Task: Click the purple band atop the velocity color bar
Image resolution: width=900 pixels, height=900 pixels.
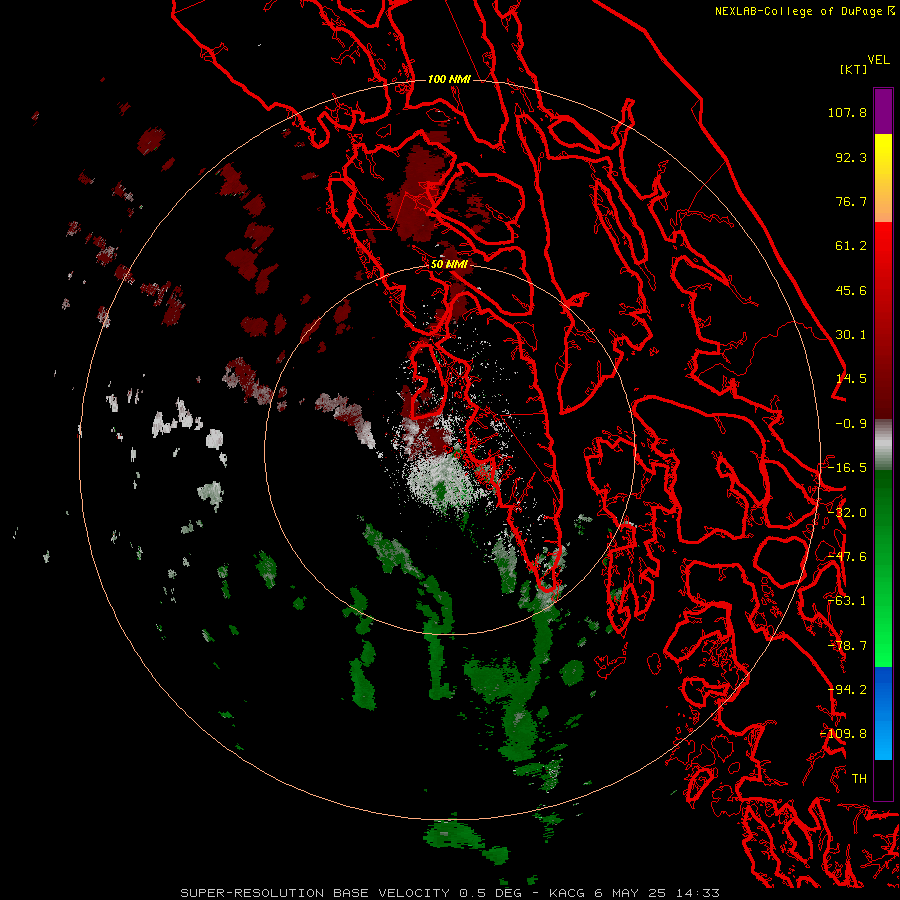Action: [x=883, y=112]
